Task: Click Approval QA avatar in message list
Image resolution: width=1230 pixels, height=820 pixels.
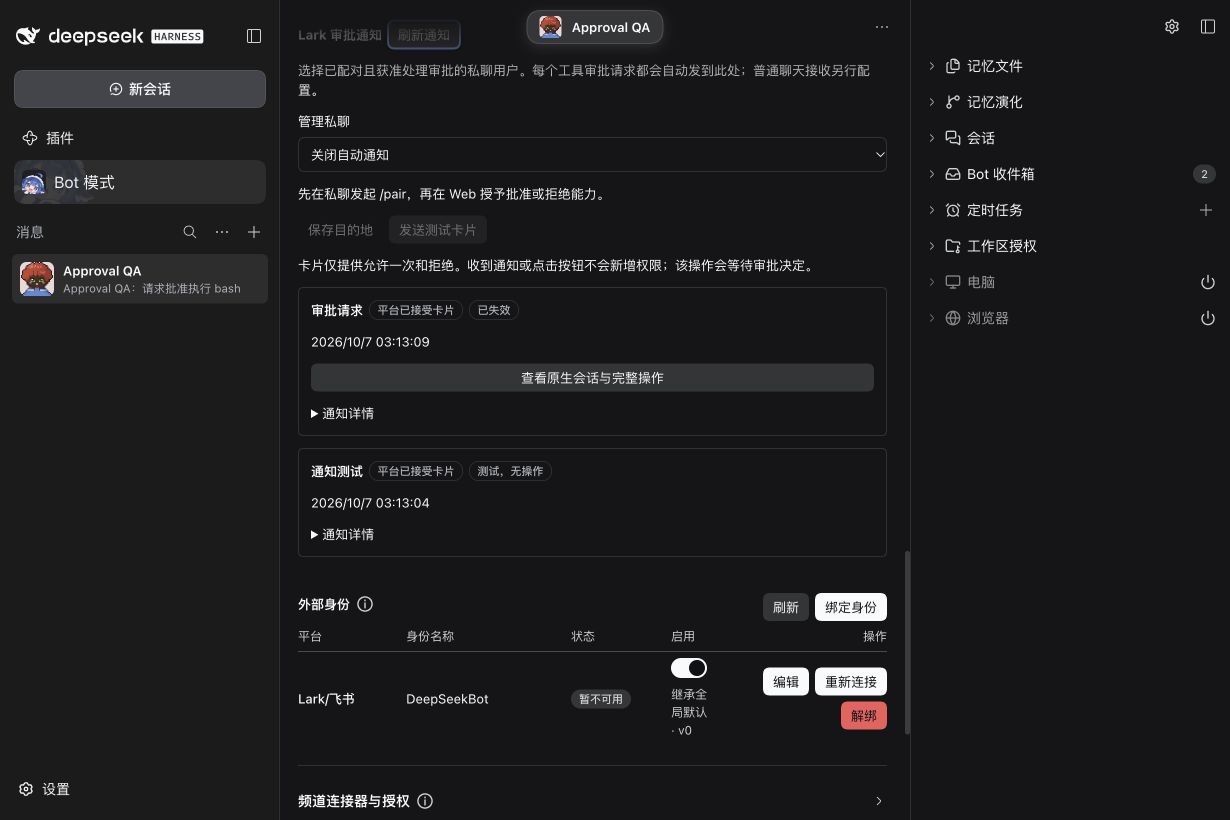Action: coord(37,279)
